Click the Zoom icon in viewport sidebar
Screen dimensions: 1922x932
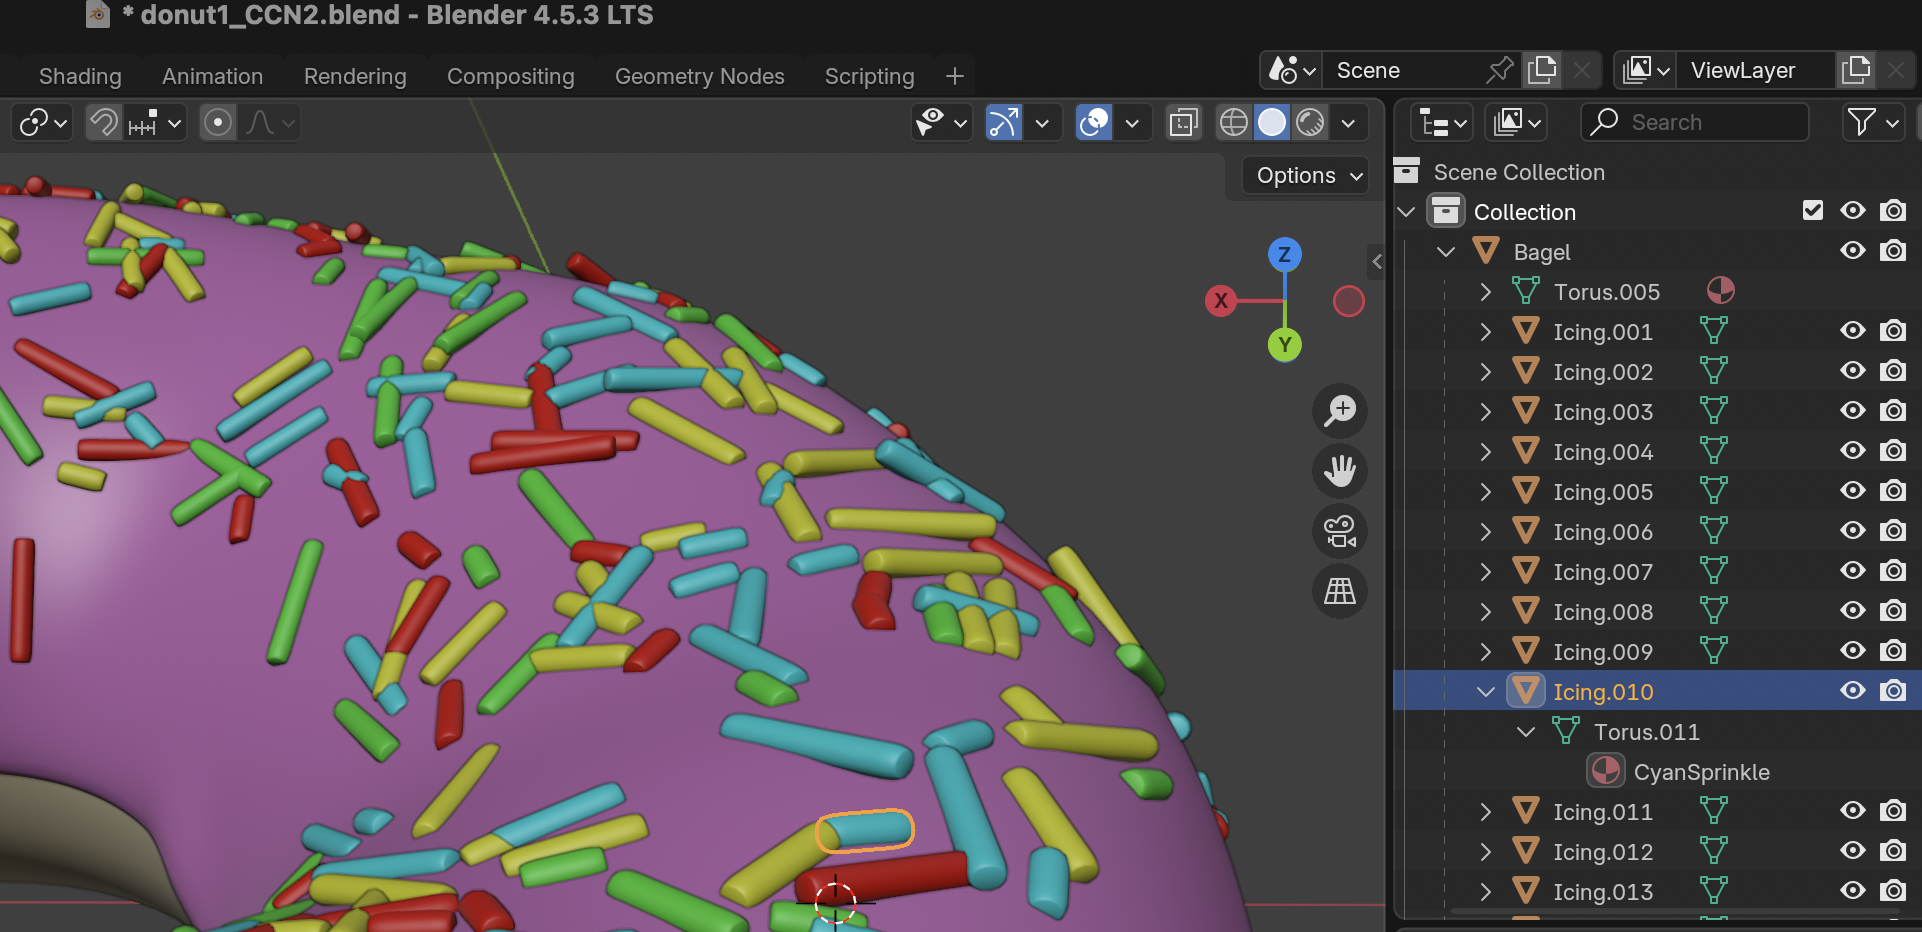tap(1340, 410)
